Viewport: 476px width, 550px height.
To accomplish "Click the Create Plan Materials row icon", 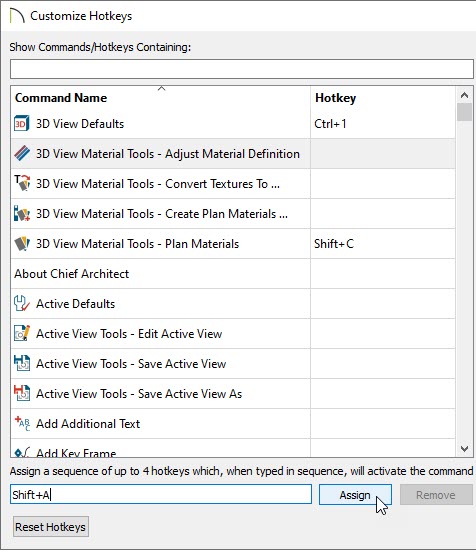I will point(22,214).
